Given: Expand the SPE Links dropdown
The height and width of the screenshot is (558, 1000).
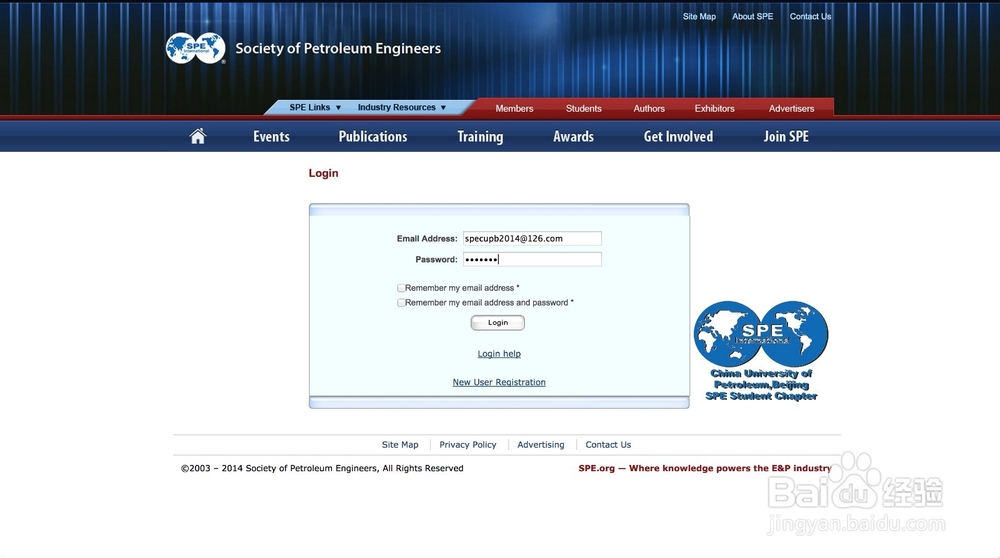Looking at the screenshot, I should click(315, 107).
